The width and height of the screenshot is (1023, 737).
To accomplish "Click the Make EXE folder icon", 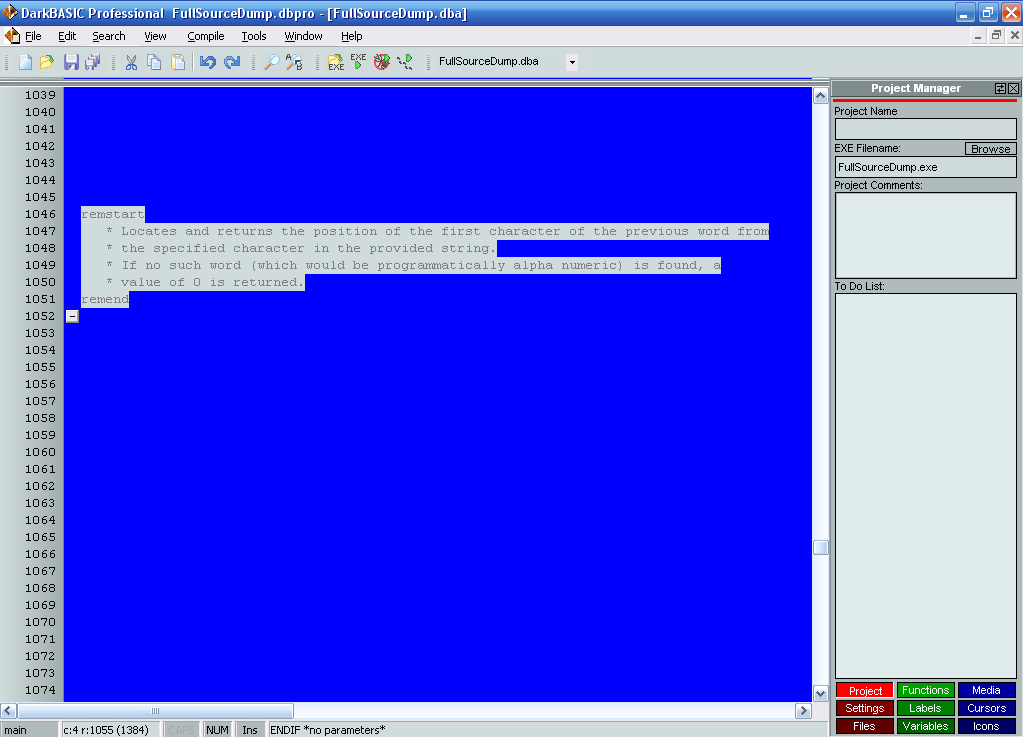I will [x=335, y=62].
